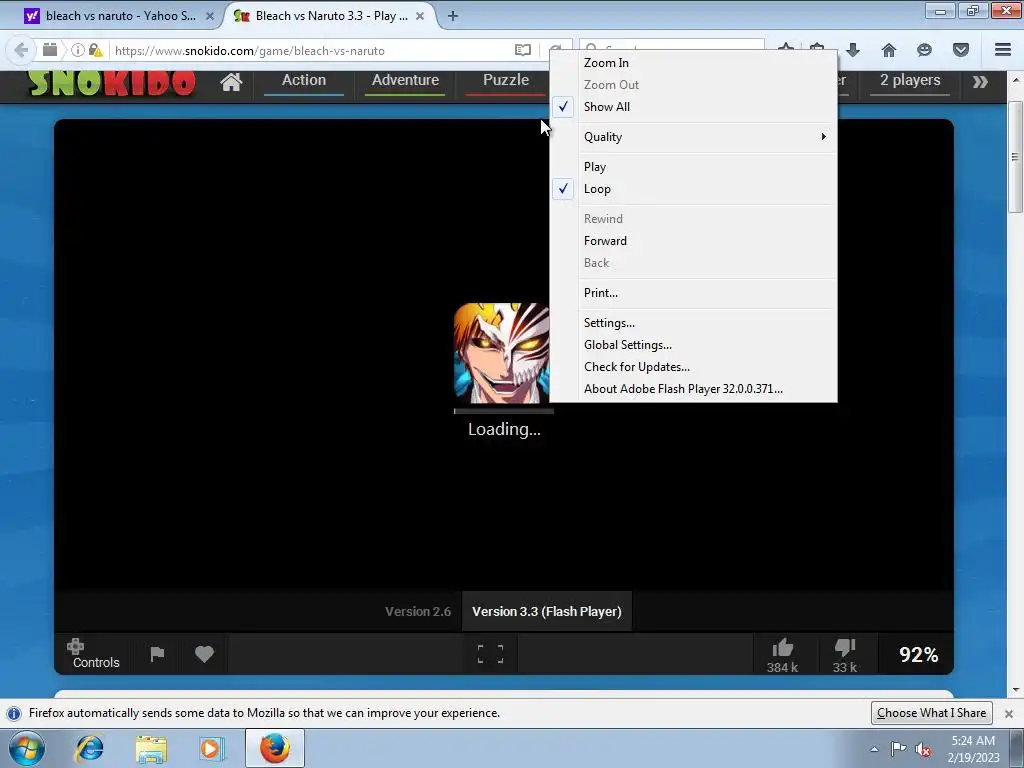Open About Adobe Flash Player 32.0.0.371
The image size is (1024, 768).
[x=693, y=389]
